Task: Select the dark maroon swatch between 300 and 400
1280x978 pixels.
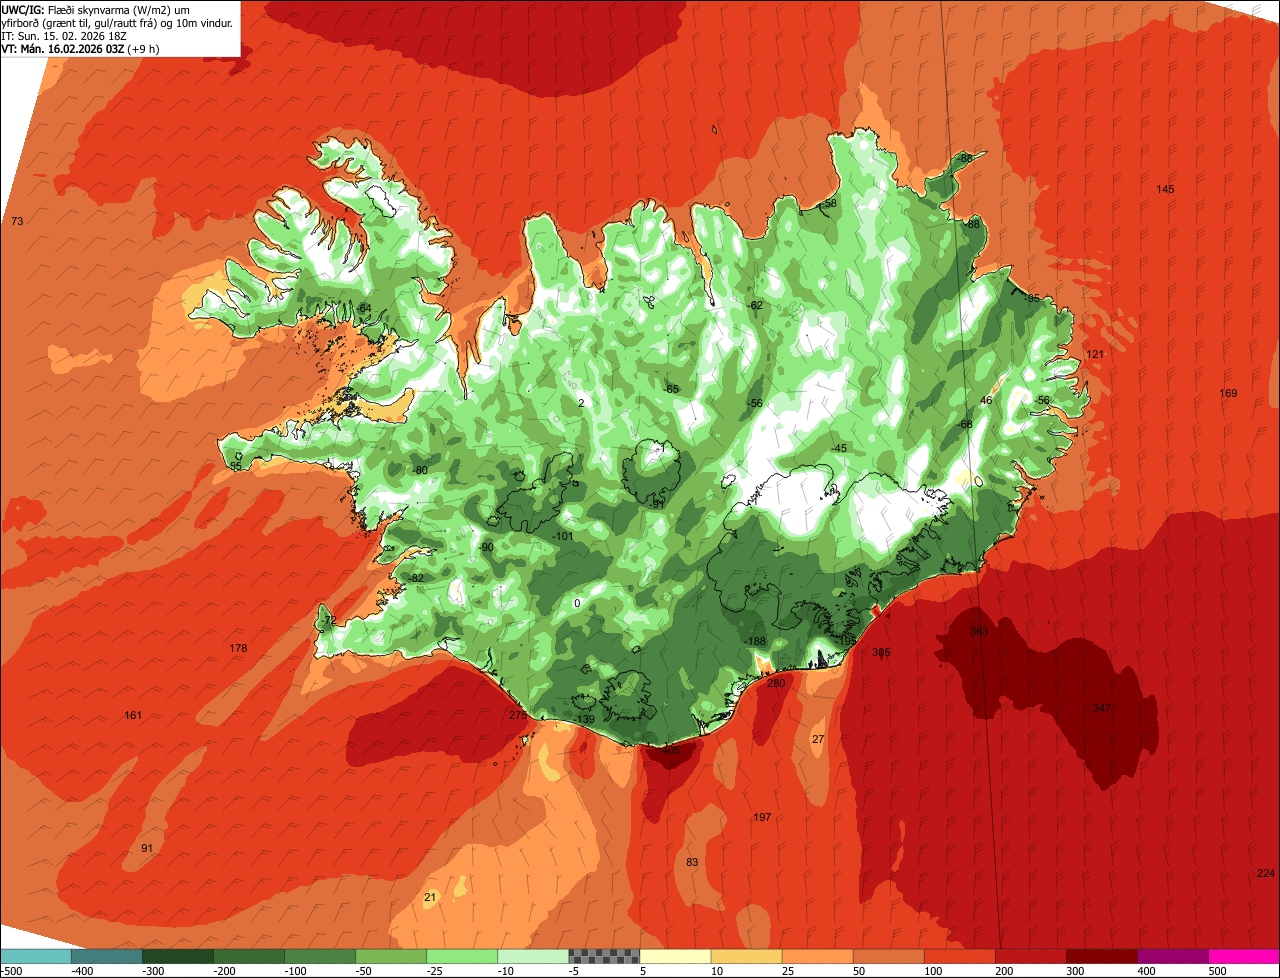Action: click(x=1100, y=956)
